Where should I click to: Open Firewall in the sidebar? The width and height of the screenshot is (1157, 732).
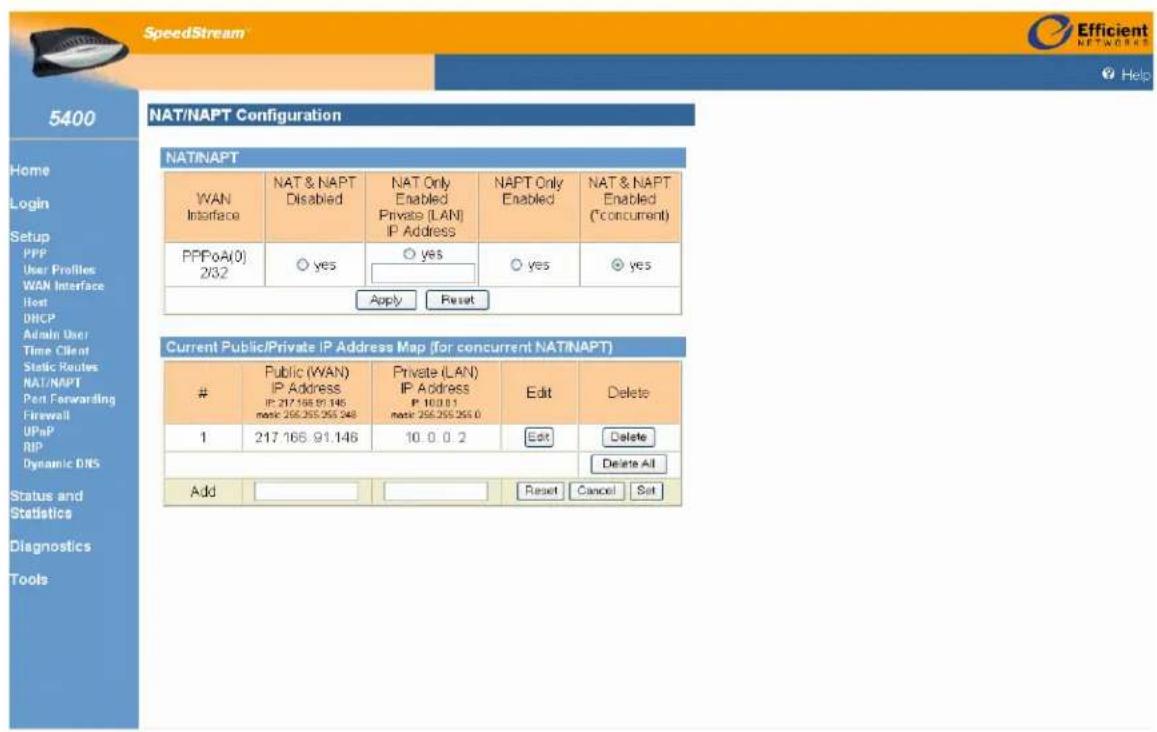46,415
